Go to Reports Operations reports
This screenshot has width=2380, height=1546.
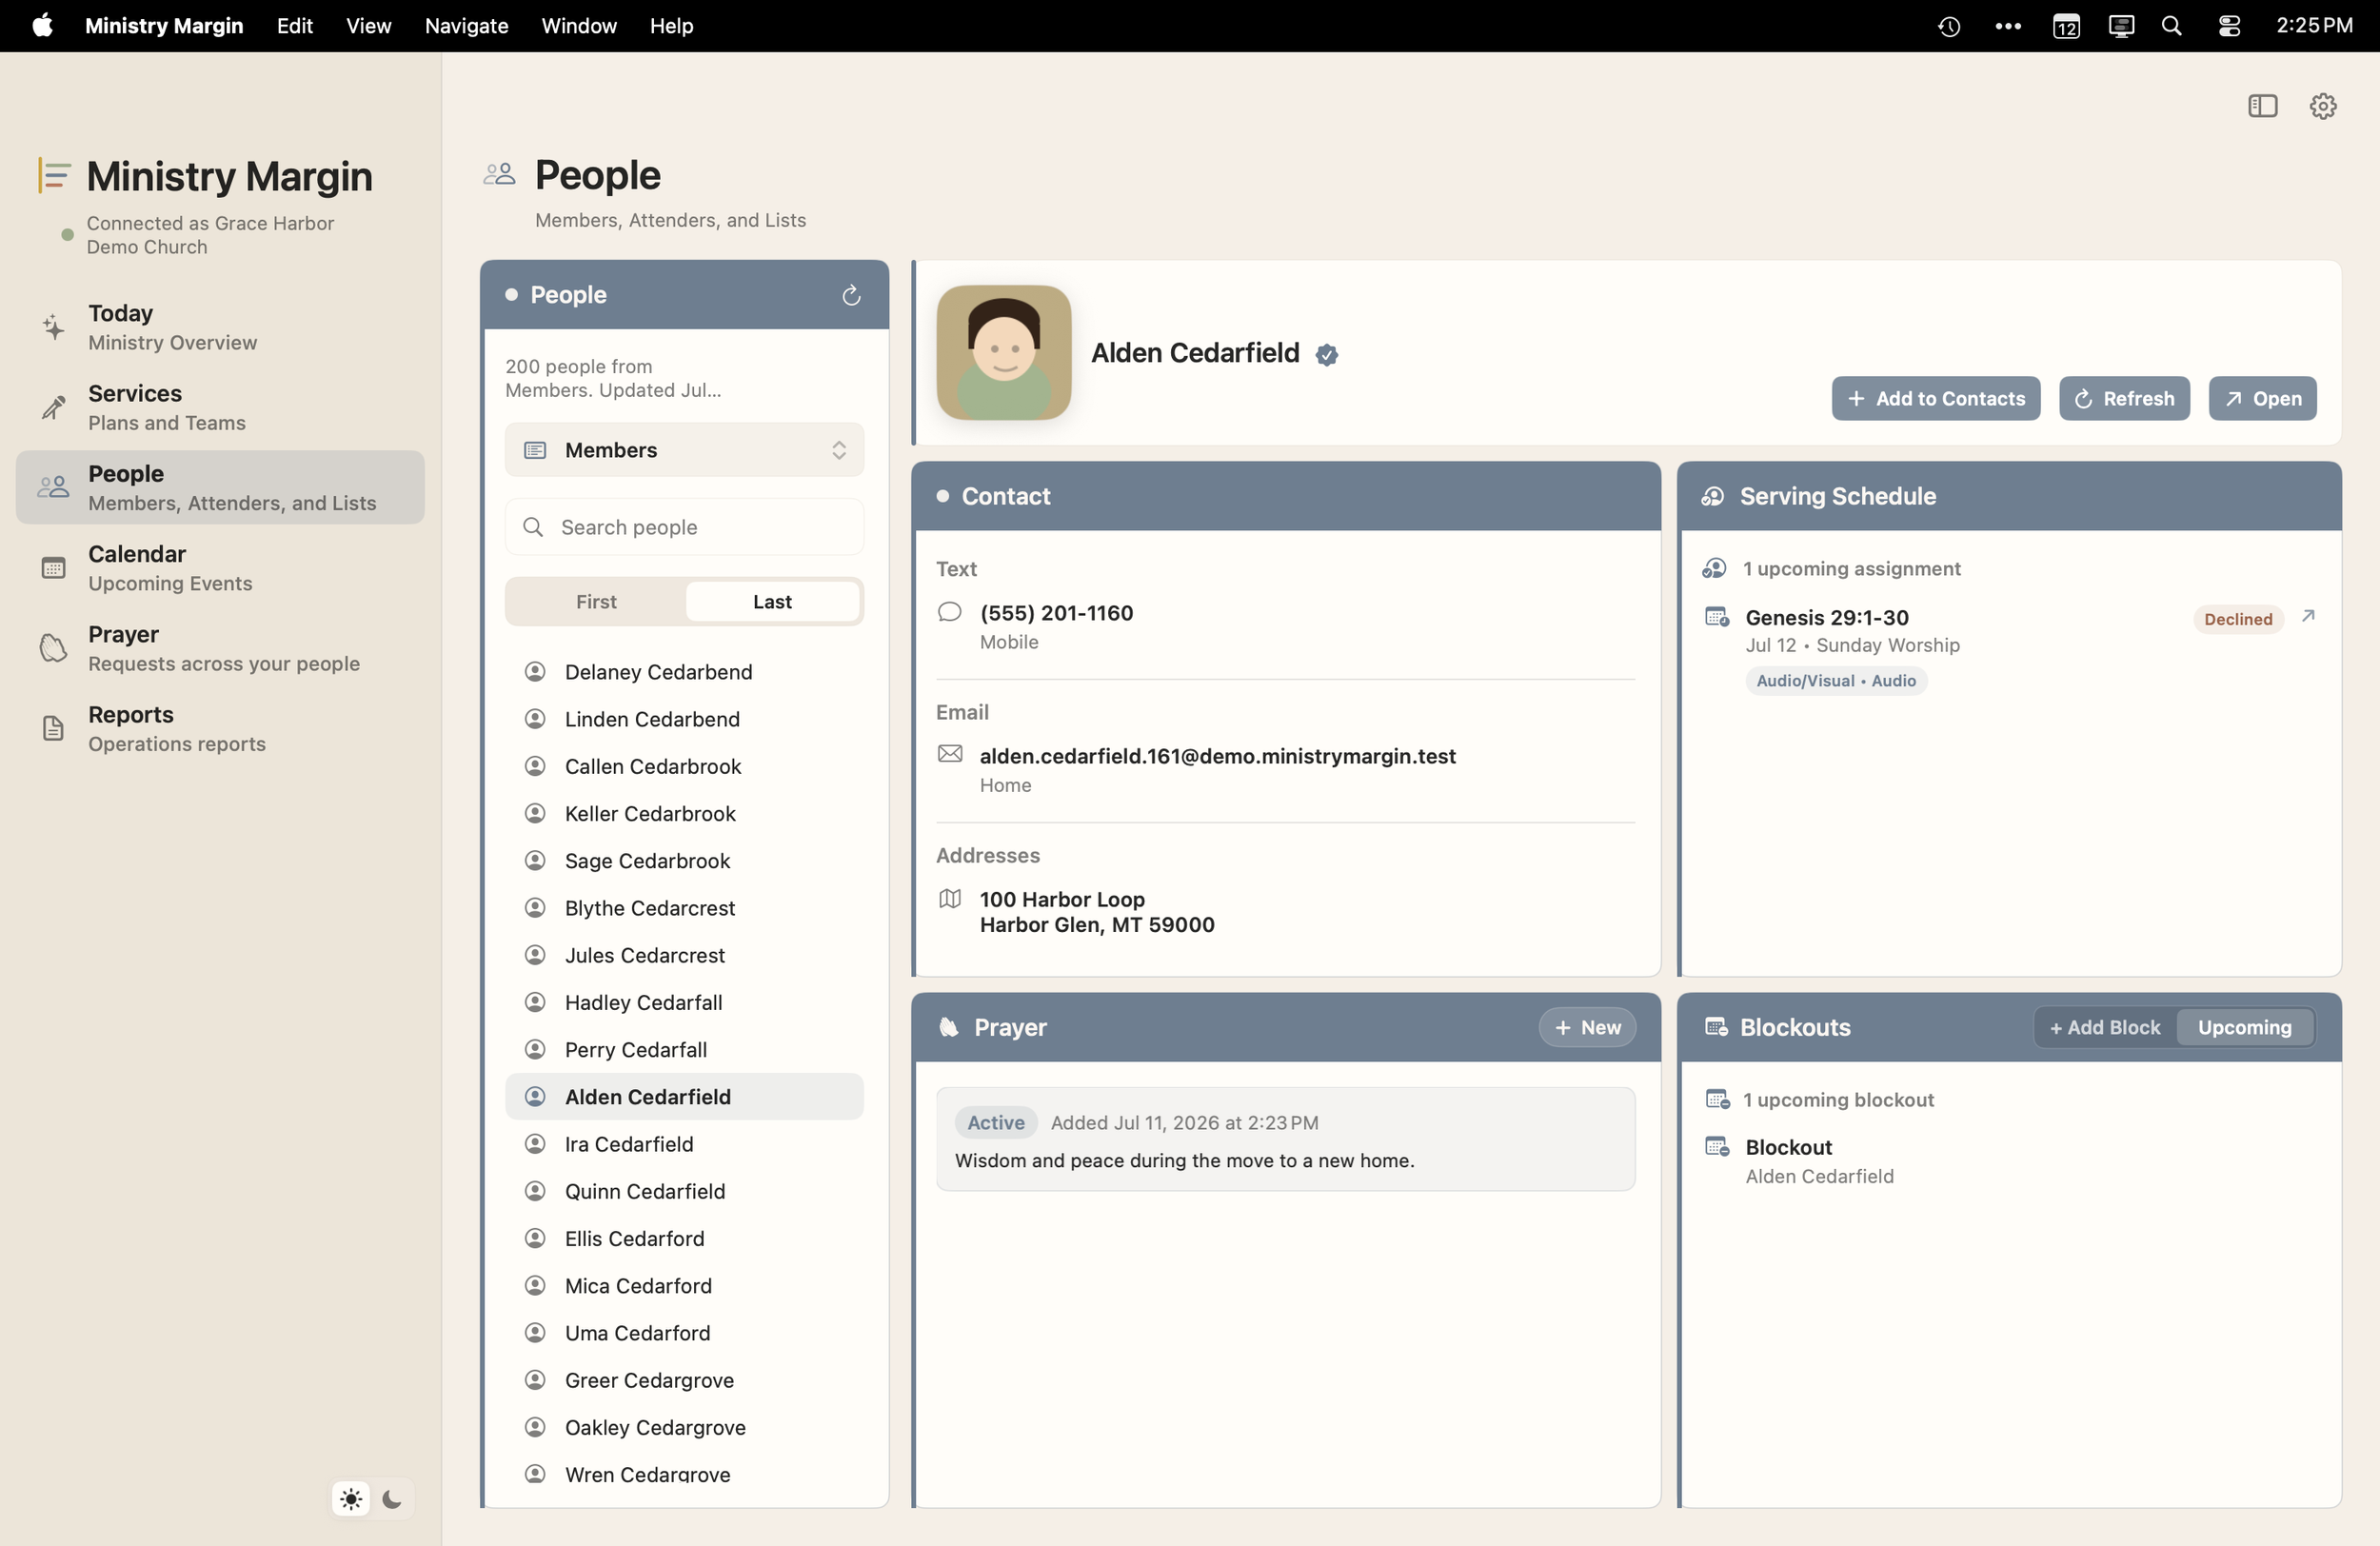click(220, 728)
